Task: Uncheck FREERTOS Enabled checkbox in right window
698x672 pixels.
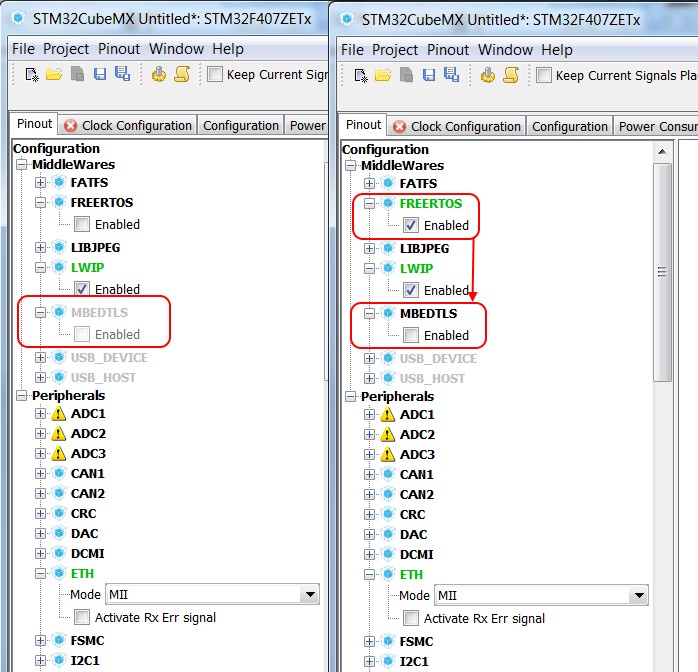Action: [411, 225]
